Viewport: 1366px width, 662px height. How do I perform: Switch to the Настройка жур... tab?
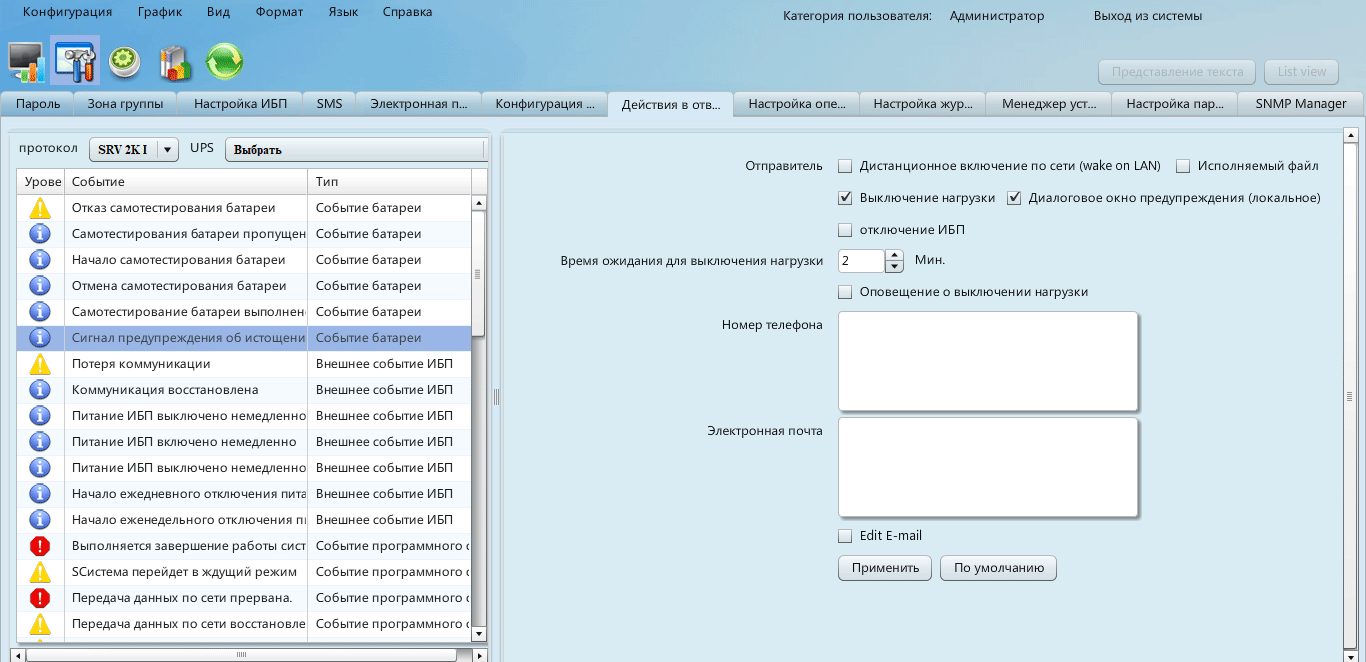(923, 104)
